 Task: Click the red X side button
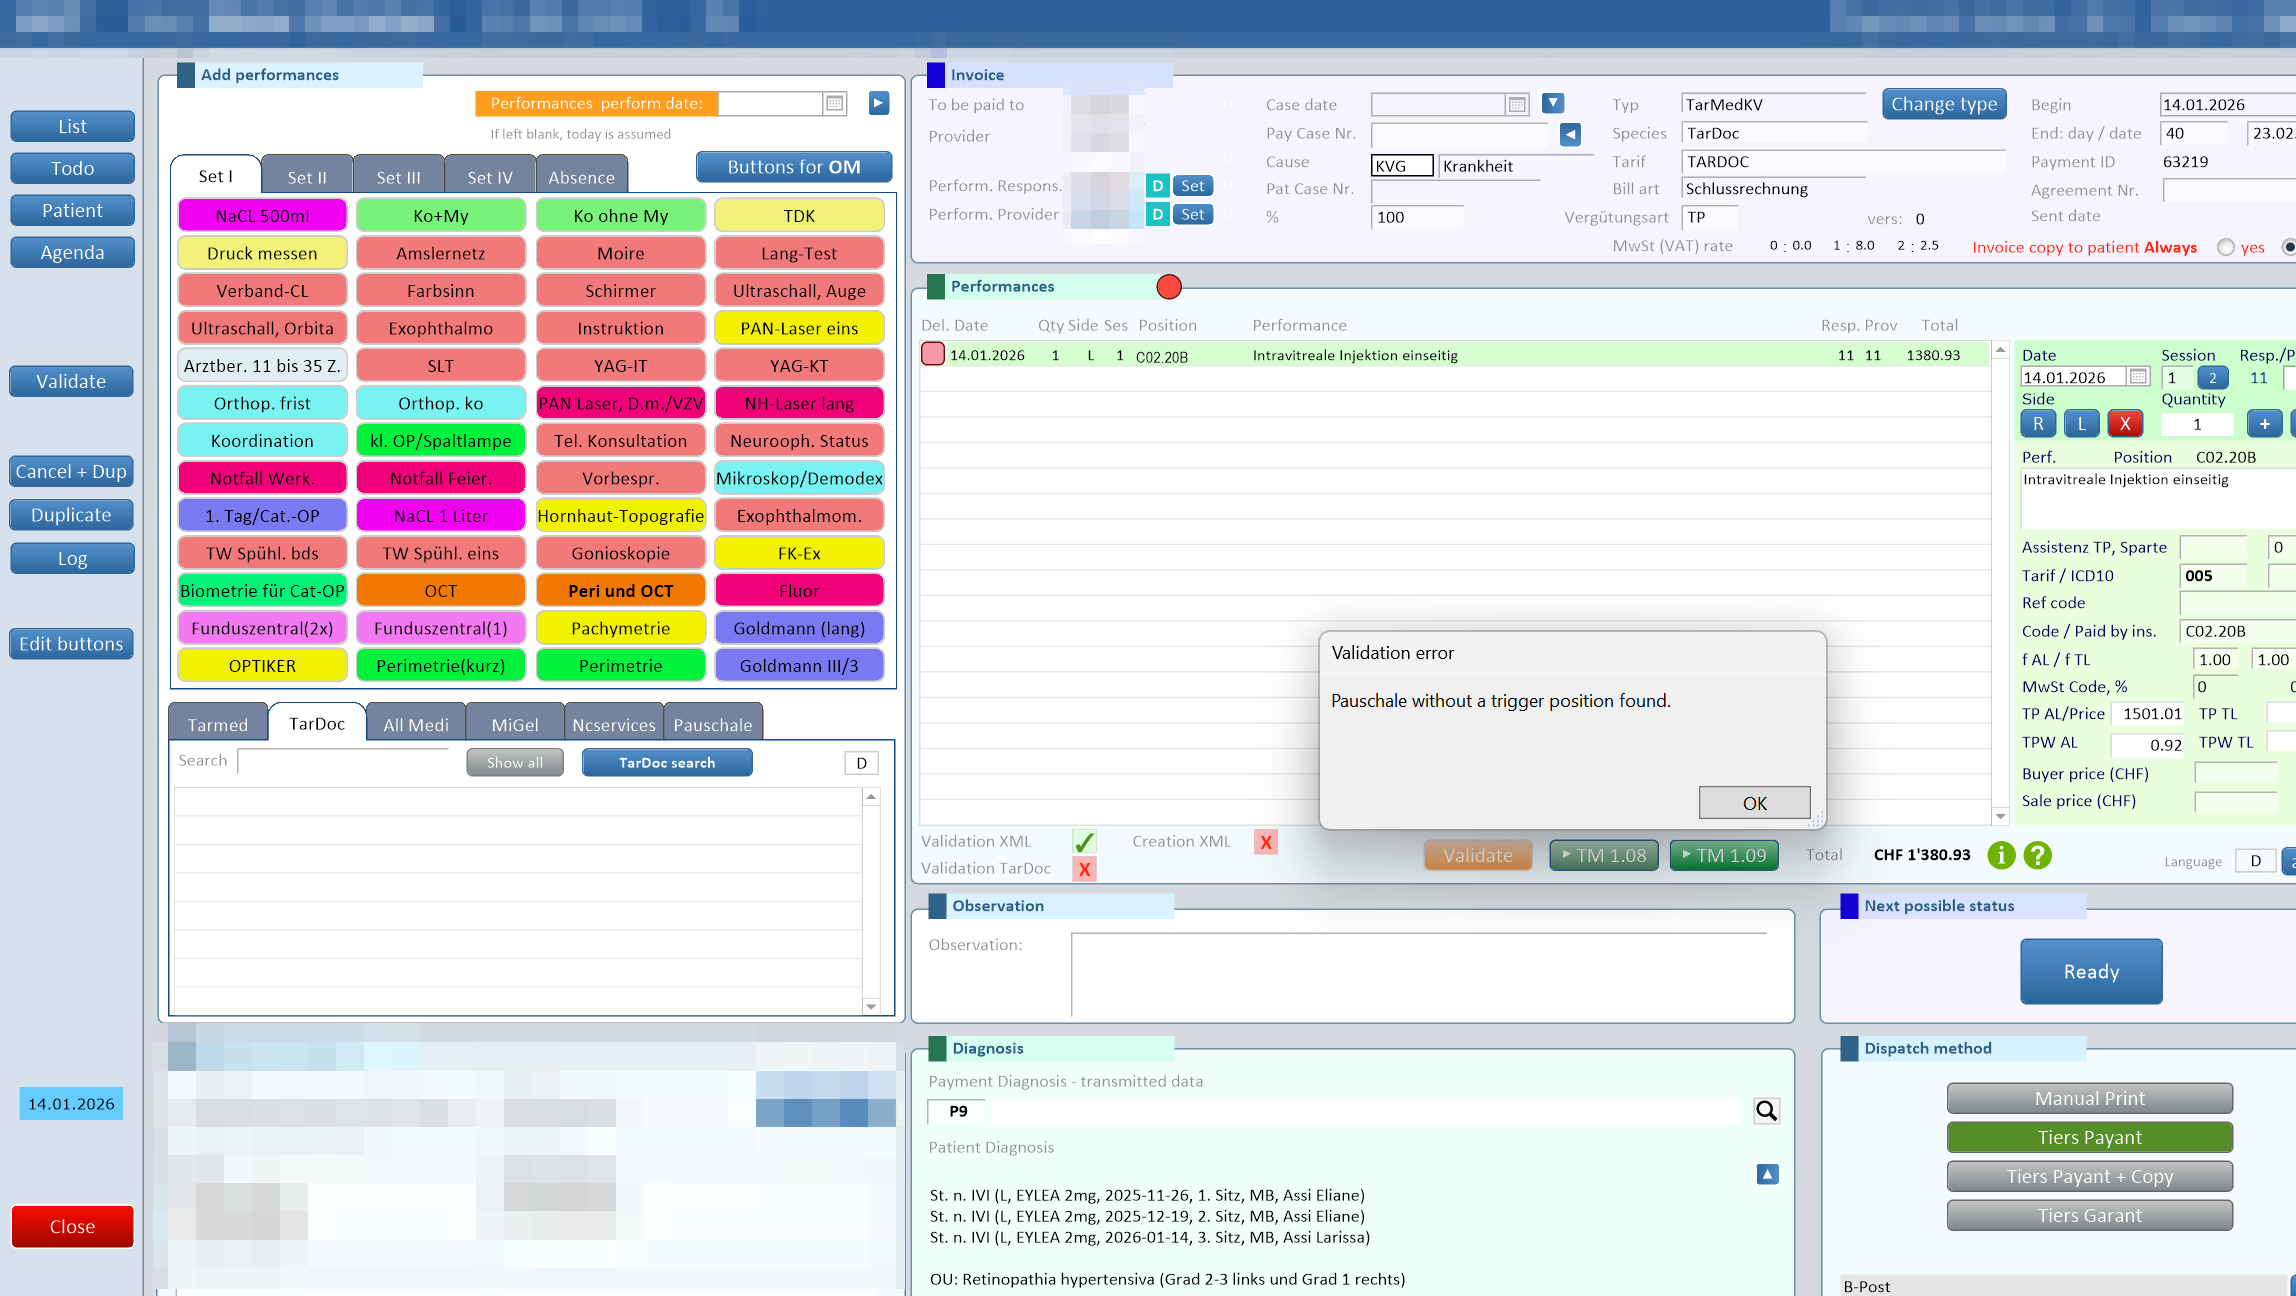coord(2125,424)
